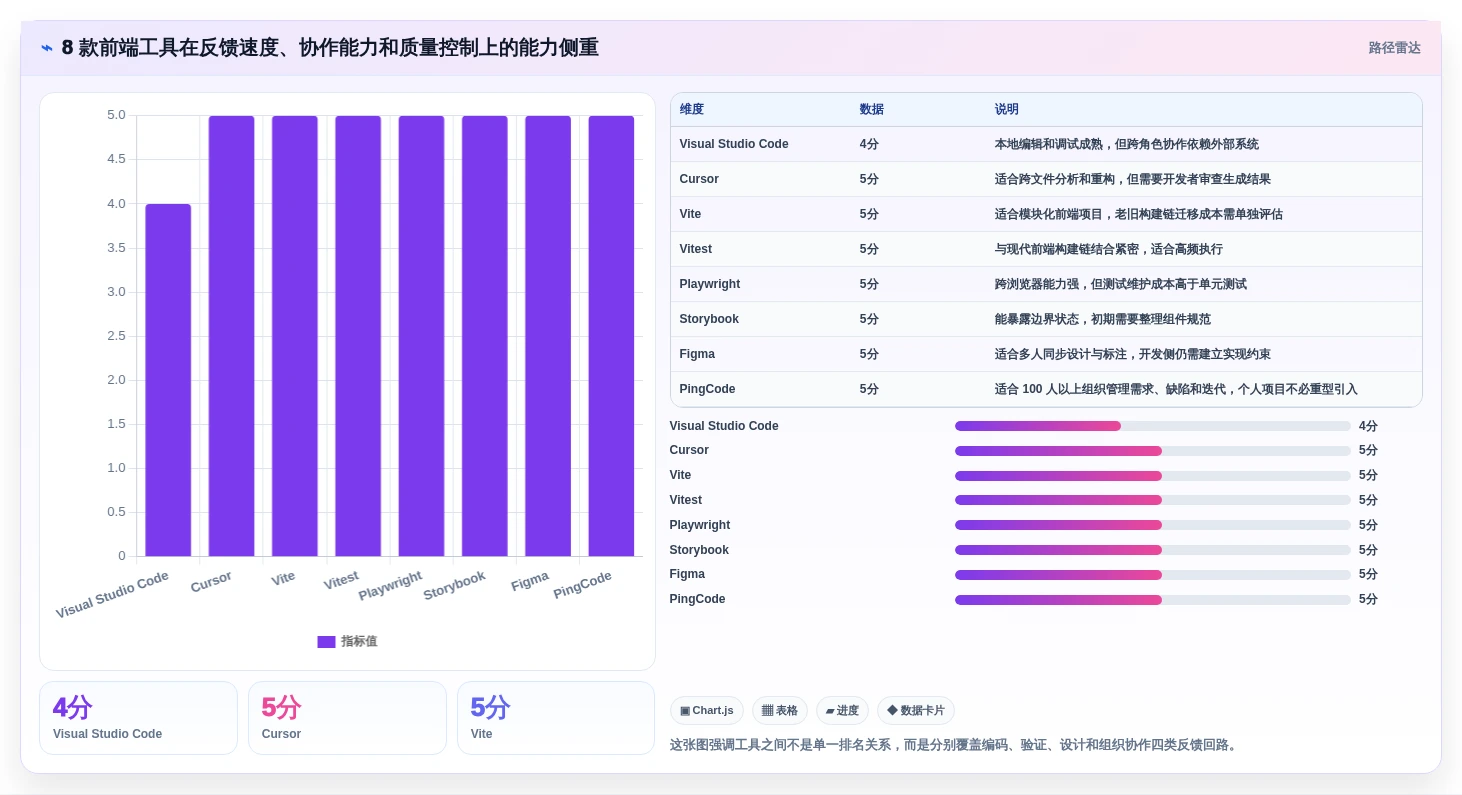Image resolution: width=1462 pixels, height=795 pixels.
Task: Click the 2.5 y-axis tick label
Action: coord(116,336)
